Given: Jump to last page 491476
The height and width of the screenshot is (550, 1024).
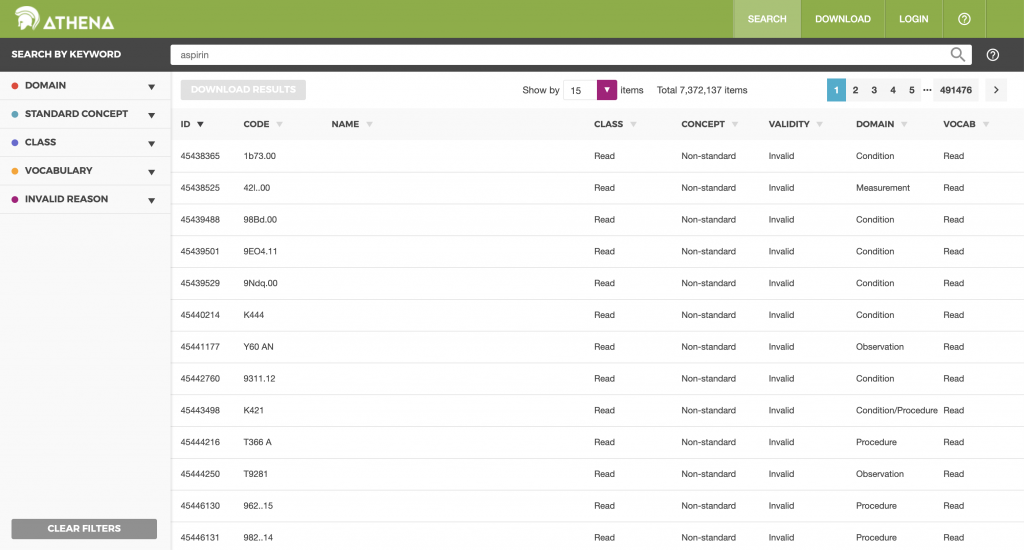Looking at the screenshot, I should tap(956, 90).
